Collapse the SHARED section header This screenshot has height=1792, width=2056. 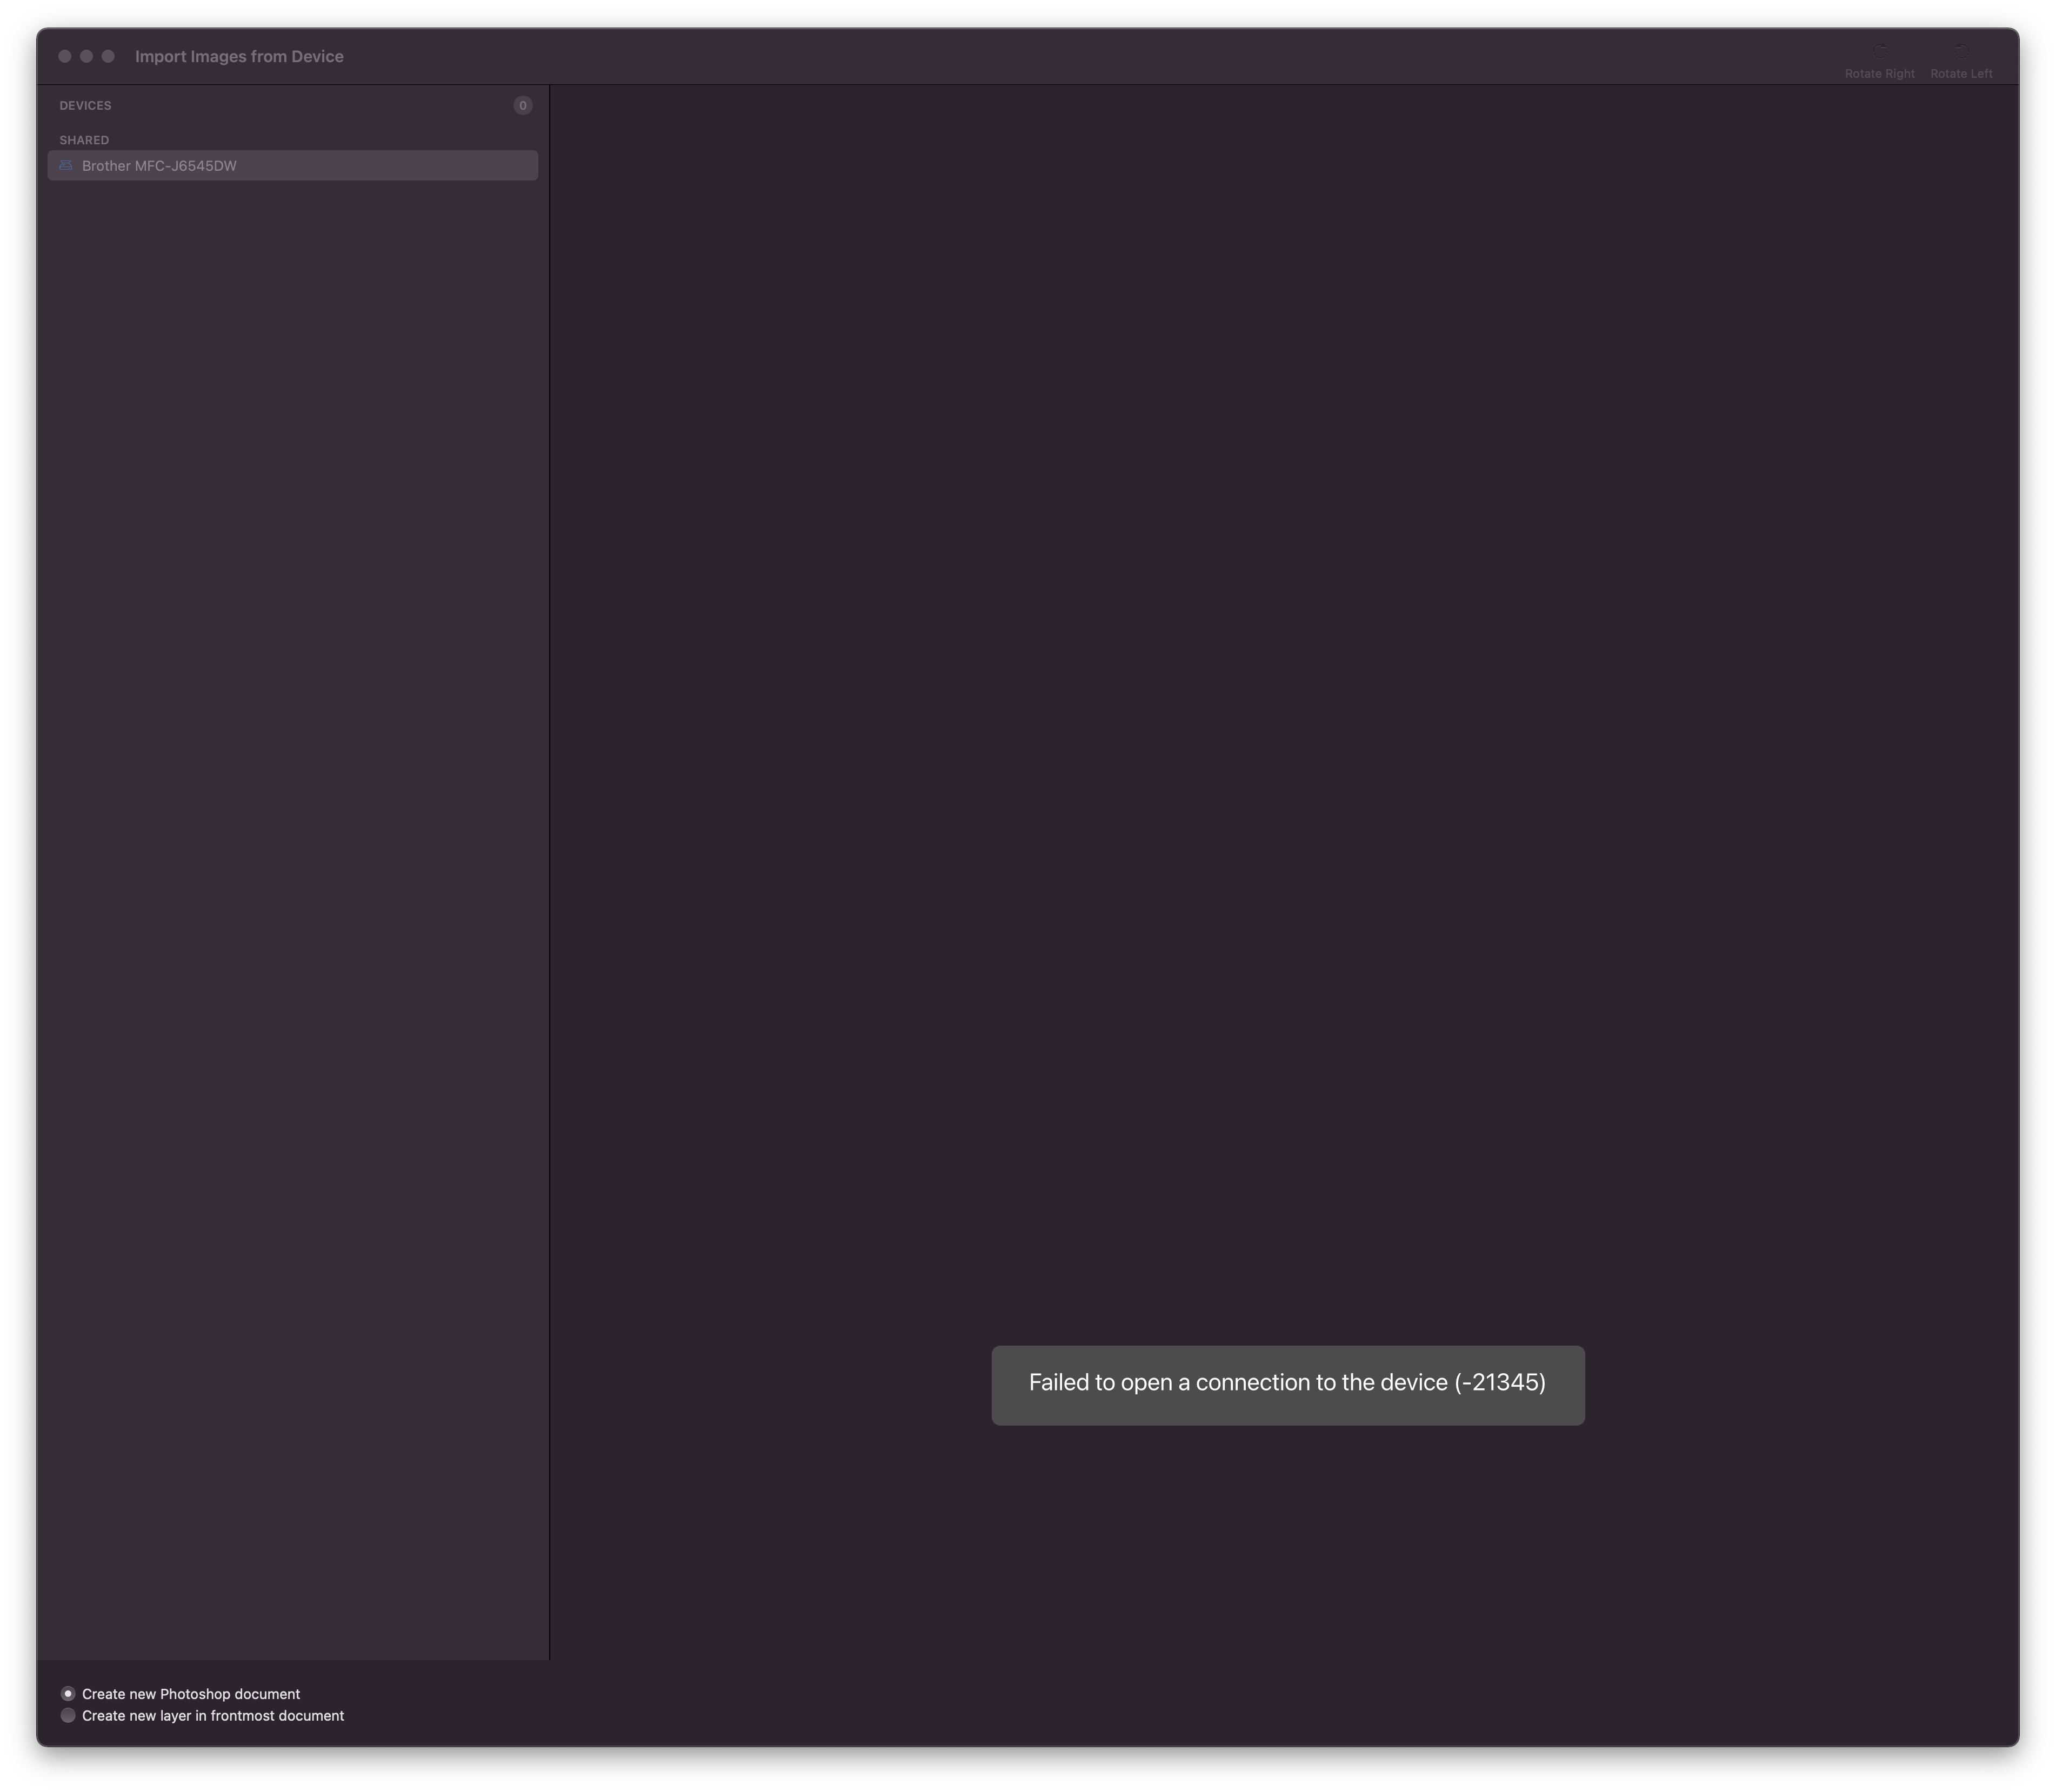click(84, 140)
